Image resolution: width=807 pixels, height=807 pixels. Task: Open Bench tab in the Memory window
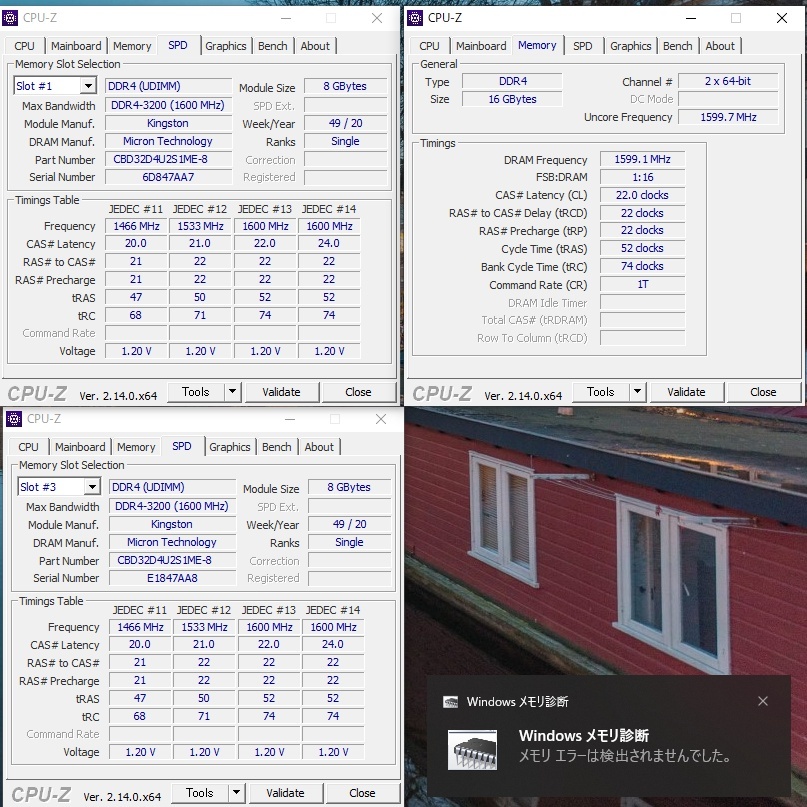click(x=678, y=46)
